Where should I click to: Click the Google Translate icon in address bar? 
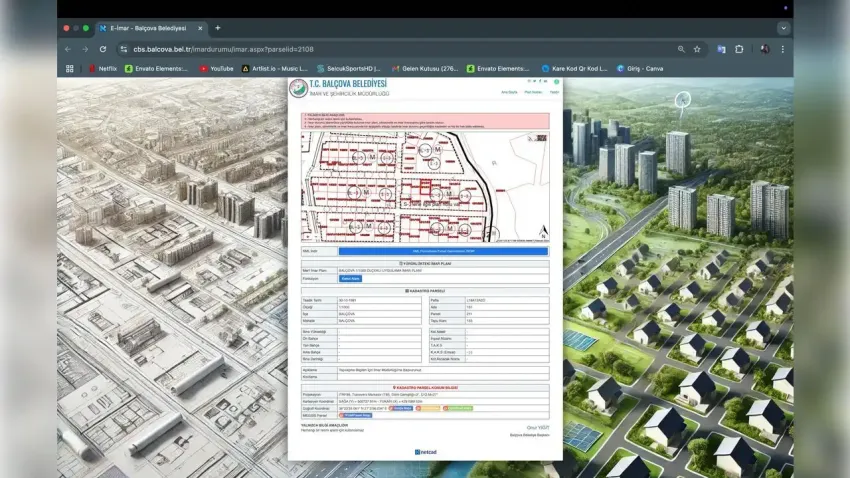pyautogui.click(x=721, y=48)
